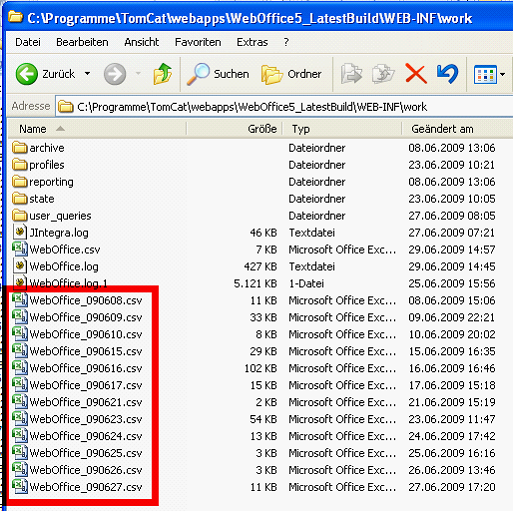Click the date 16.06.2009 16:46

tap(452, 368)
